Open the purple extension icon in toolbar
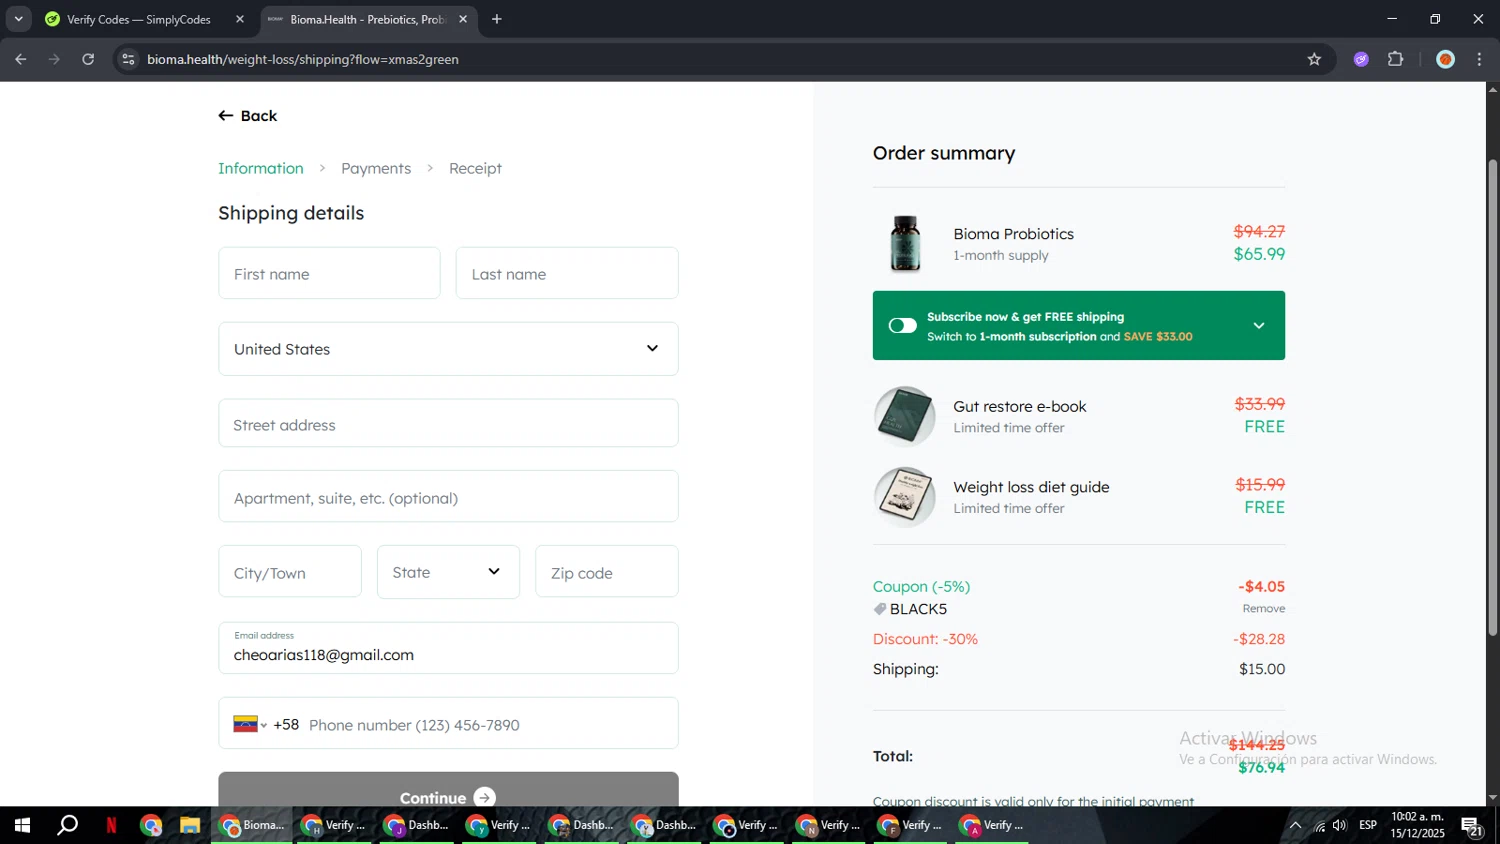 (x=1361, y=59)
